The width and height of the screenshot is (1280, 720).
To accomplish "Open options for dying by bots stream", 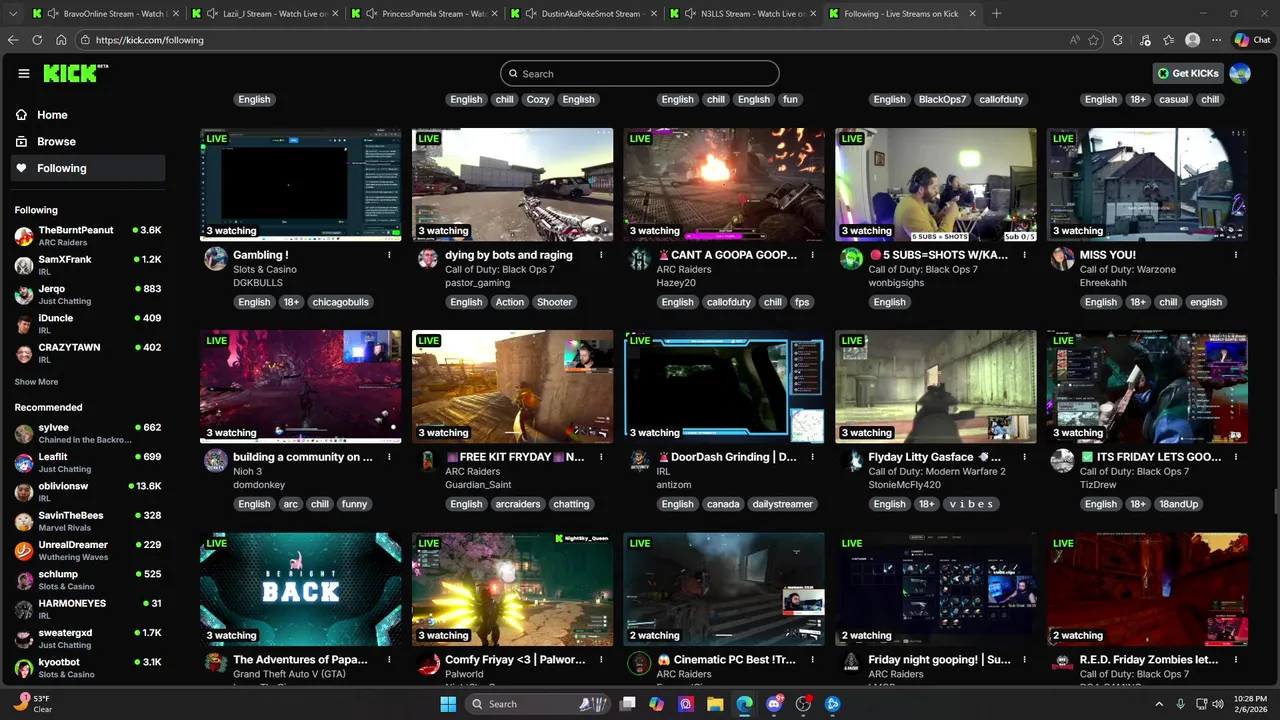I will click(x=601, y=255).
